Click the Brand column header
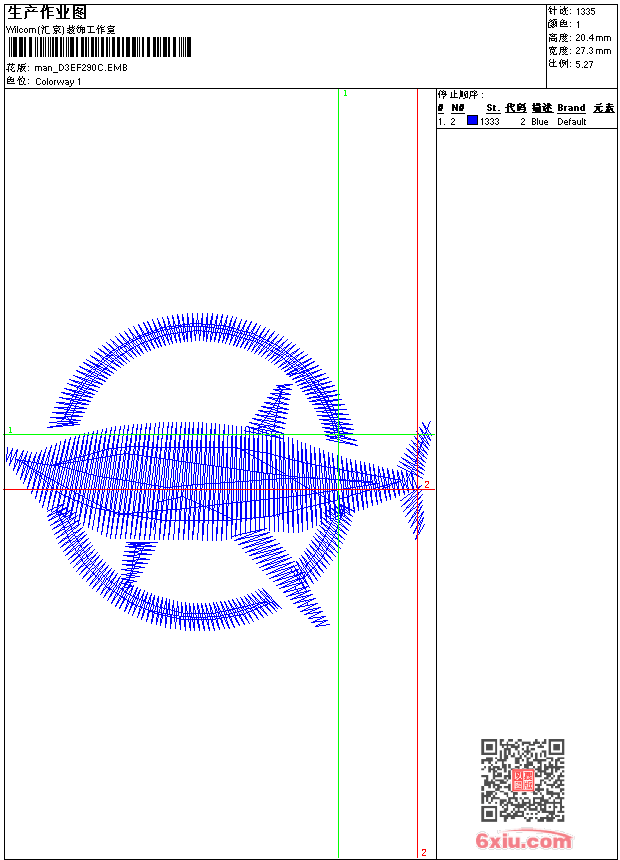620x860 pixels. pos(571,108)
